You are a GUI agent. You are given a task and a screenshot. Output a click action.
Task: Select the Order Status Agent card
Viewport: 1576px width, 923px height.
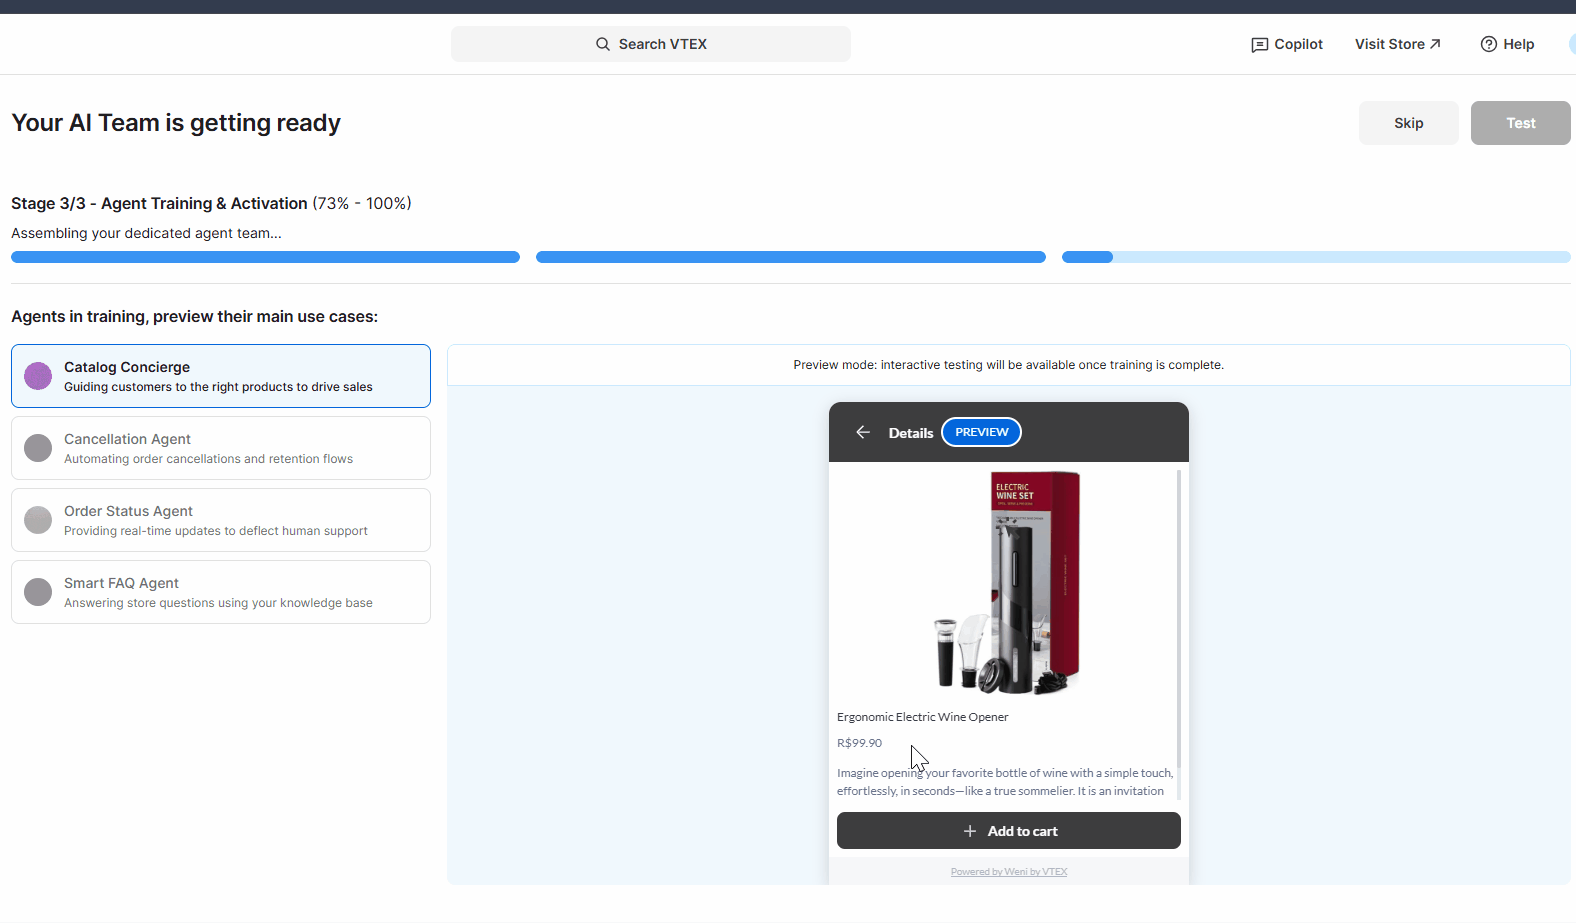pos(221,520)
